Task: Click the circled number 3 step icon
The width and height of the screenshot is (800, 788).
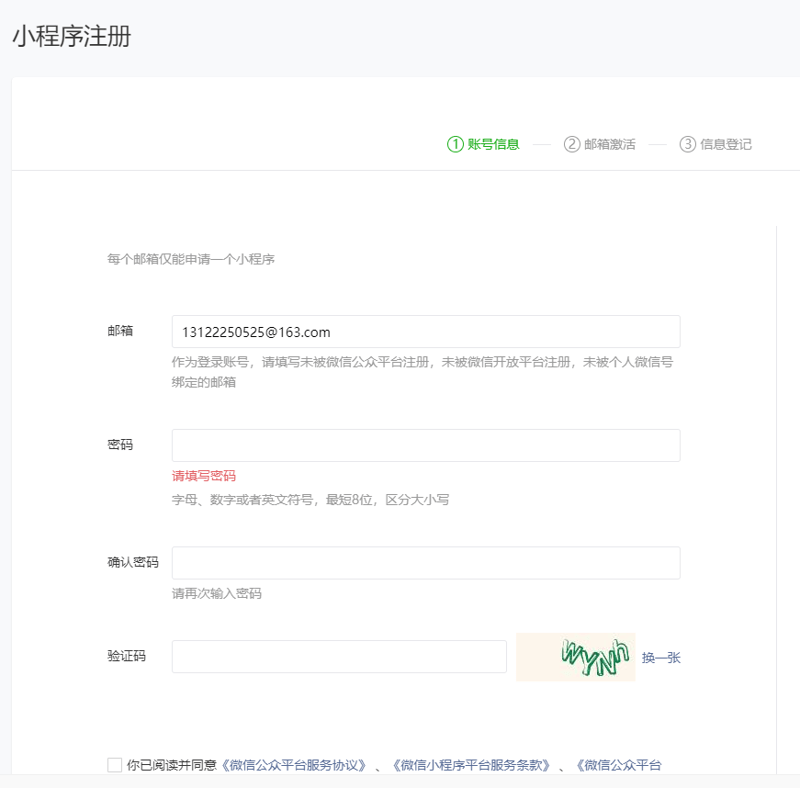Action: click(687, 144)
